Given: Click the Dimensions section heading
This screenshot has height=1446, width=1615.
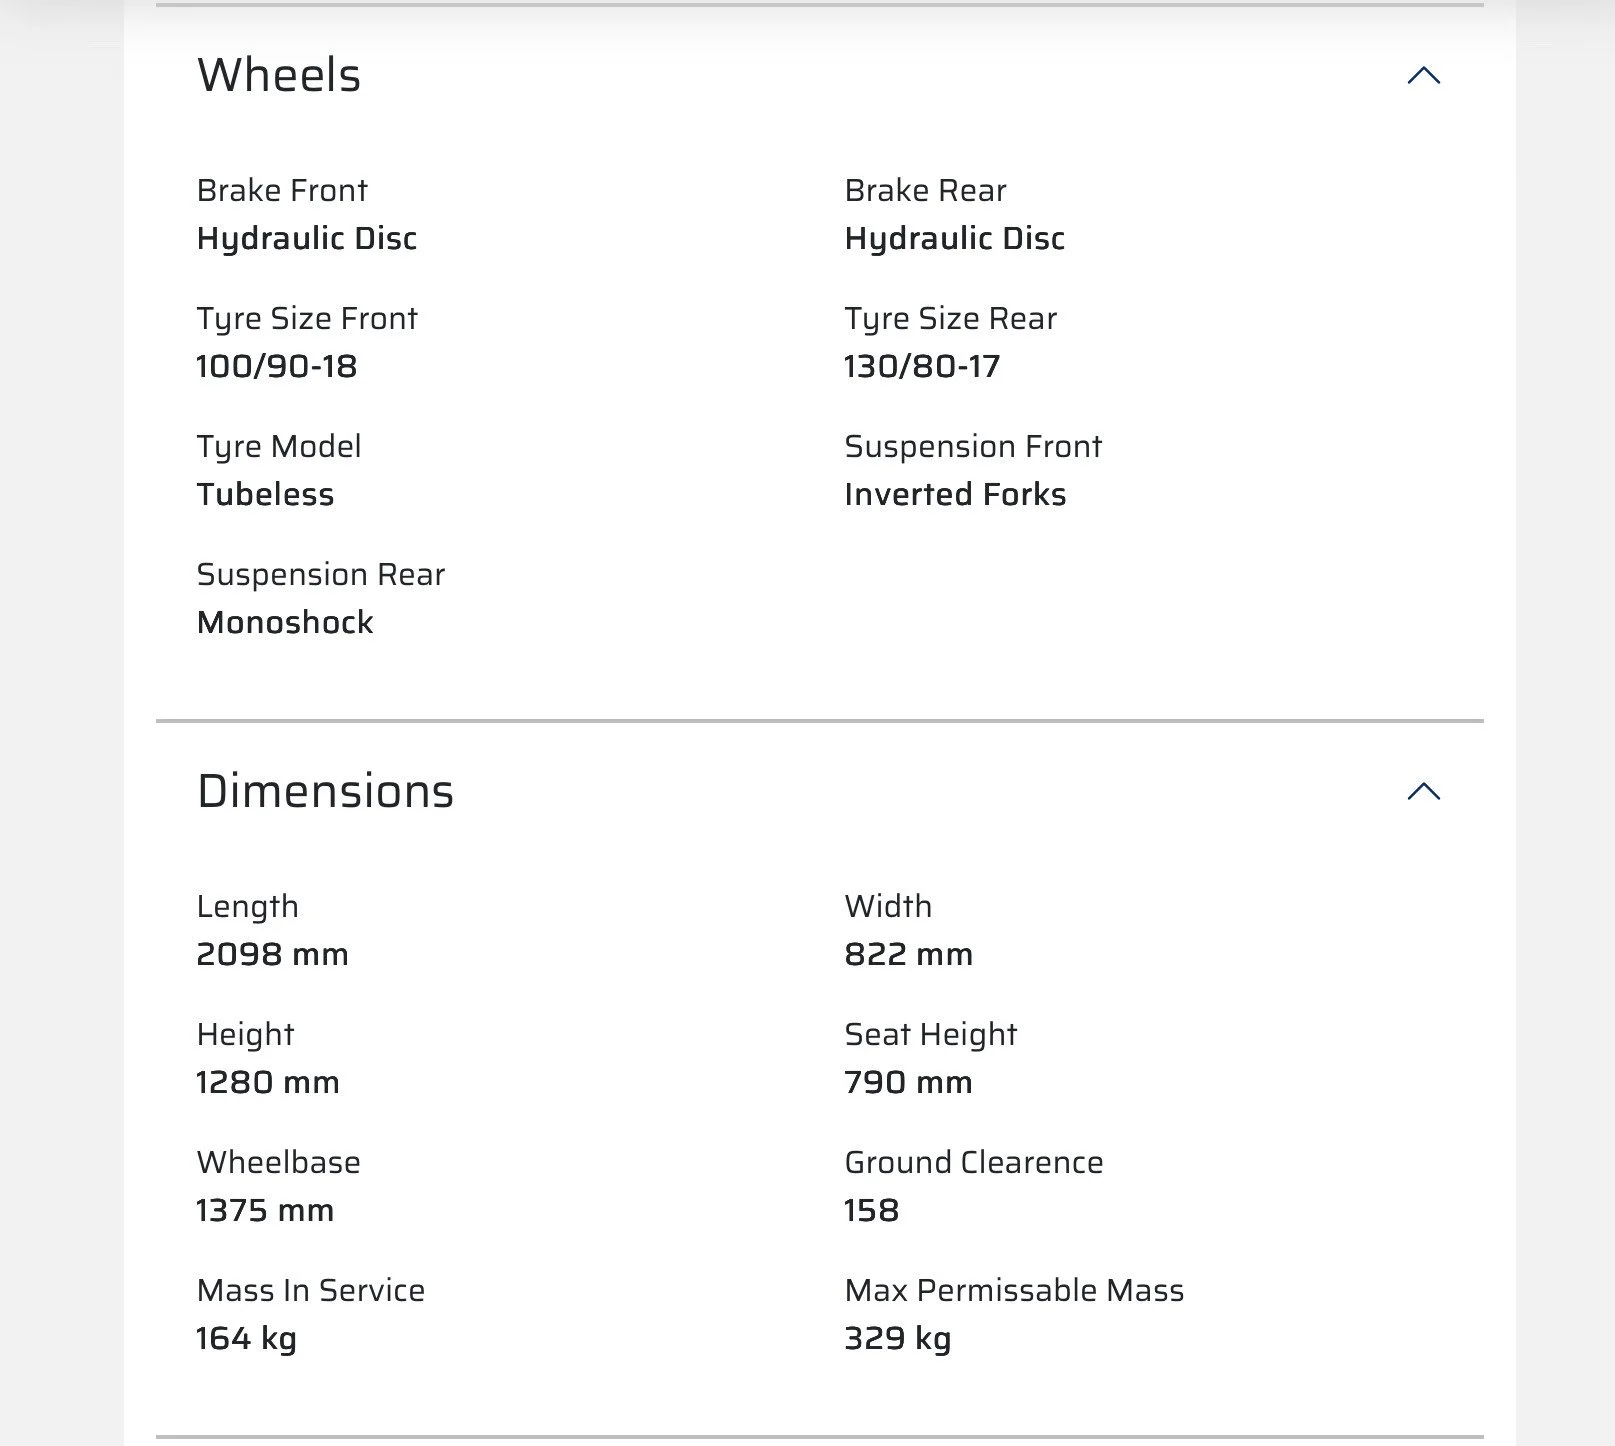Looking at the screenshot, I should point(325,792).
